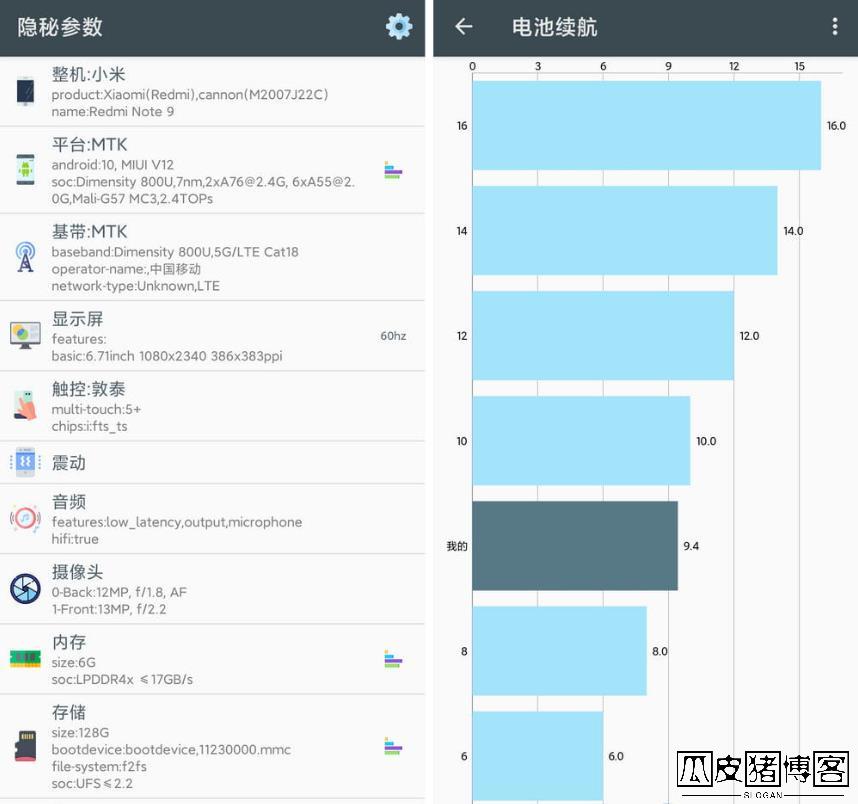The width and height of the screenshot is (858, 804).
Task: Select the multi-touch:5+ line
Action: pos(96,409)
